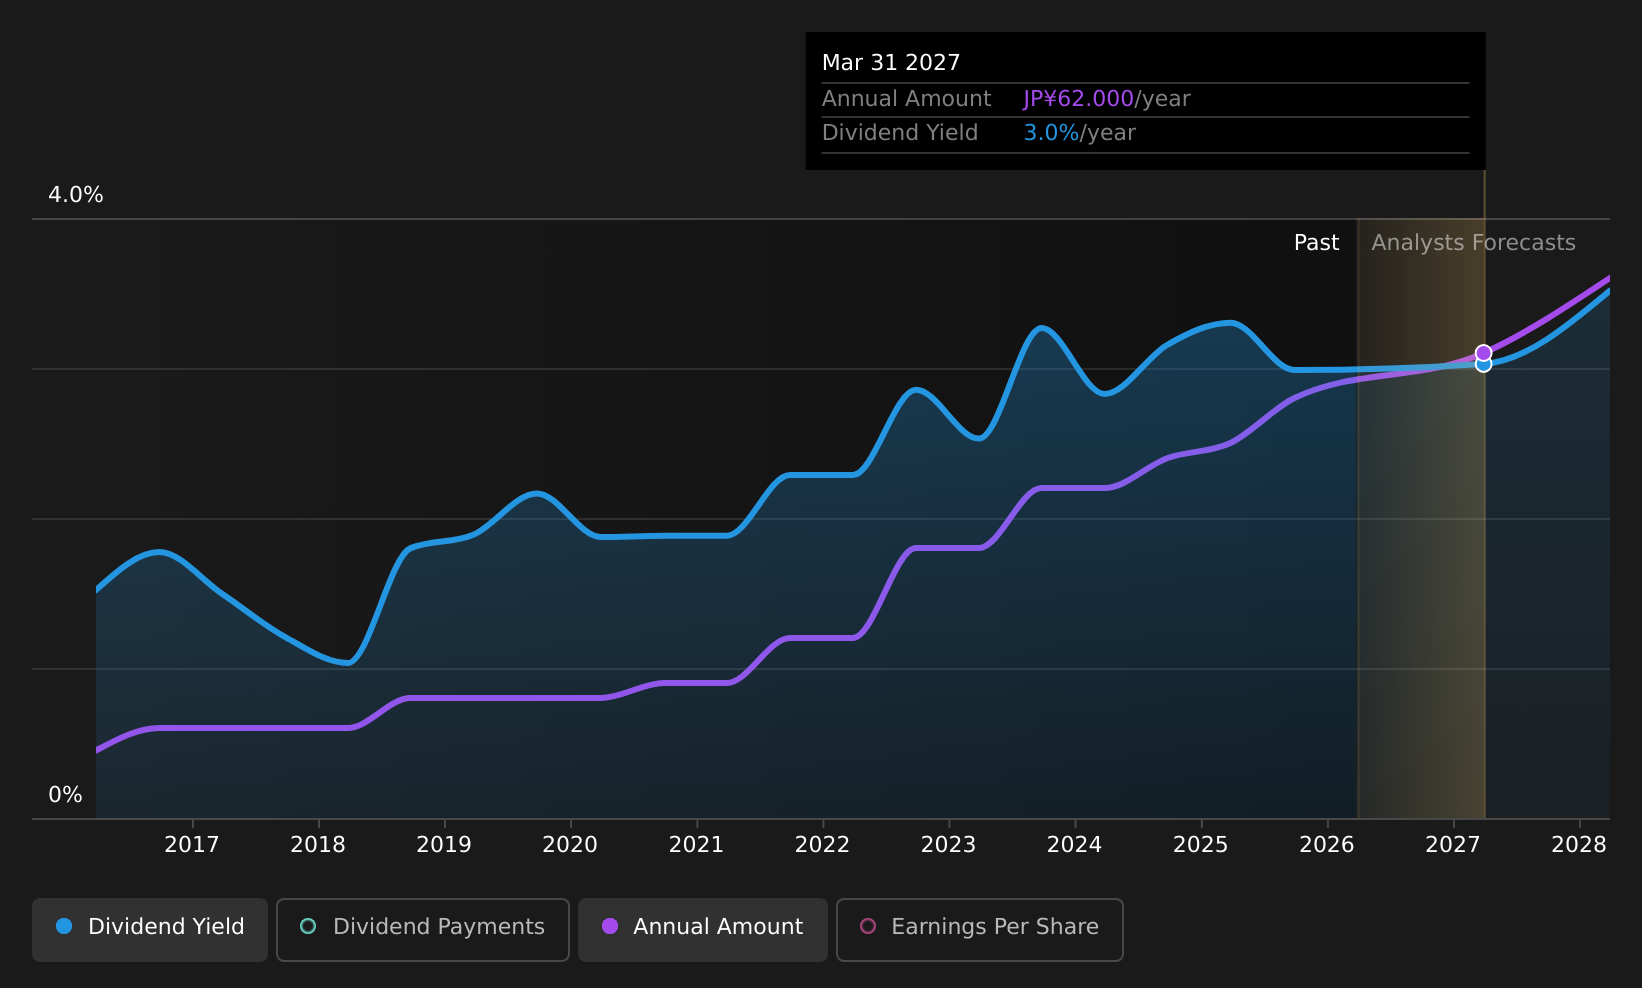This screenshot has width=1642, height=988.
Task: Click the pink Earnings Per Share circle icon
Action: coord(869,927)
